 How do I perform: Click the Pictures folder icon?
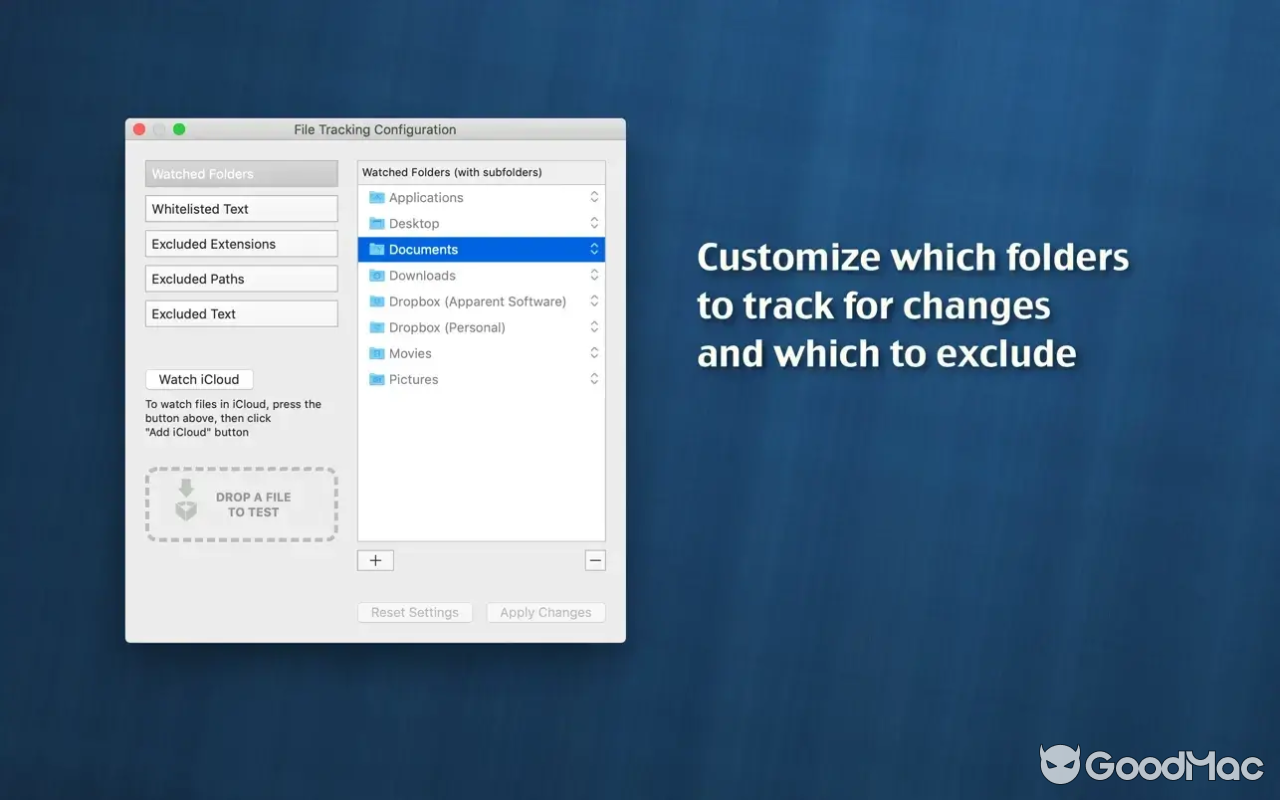coord(376,379)
